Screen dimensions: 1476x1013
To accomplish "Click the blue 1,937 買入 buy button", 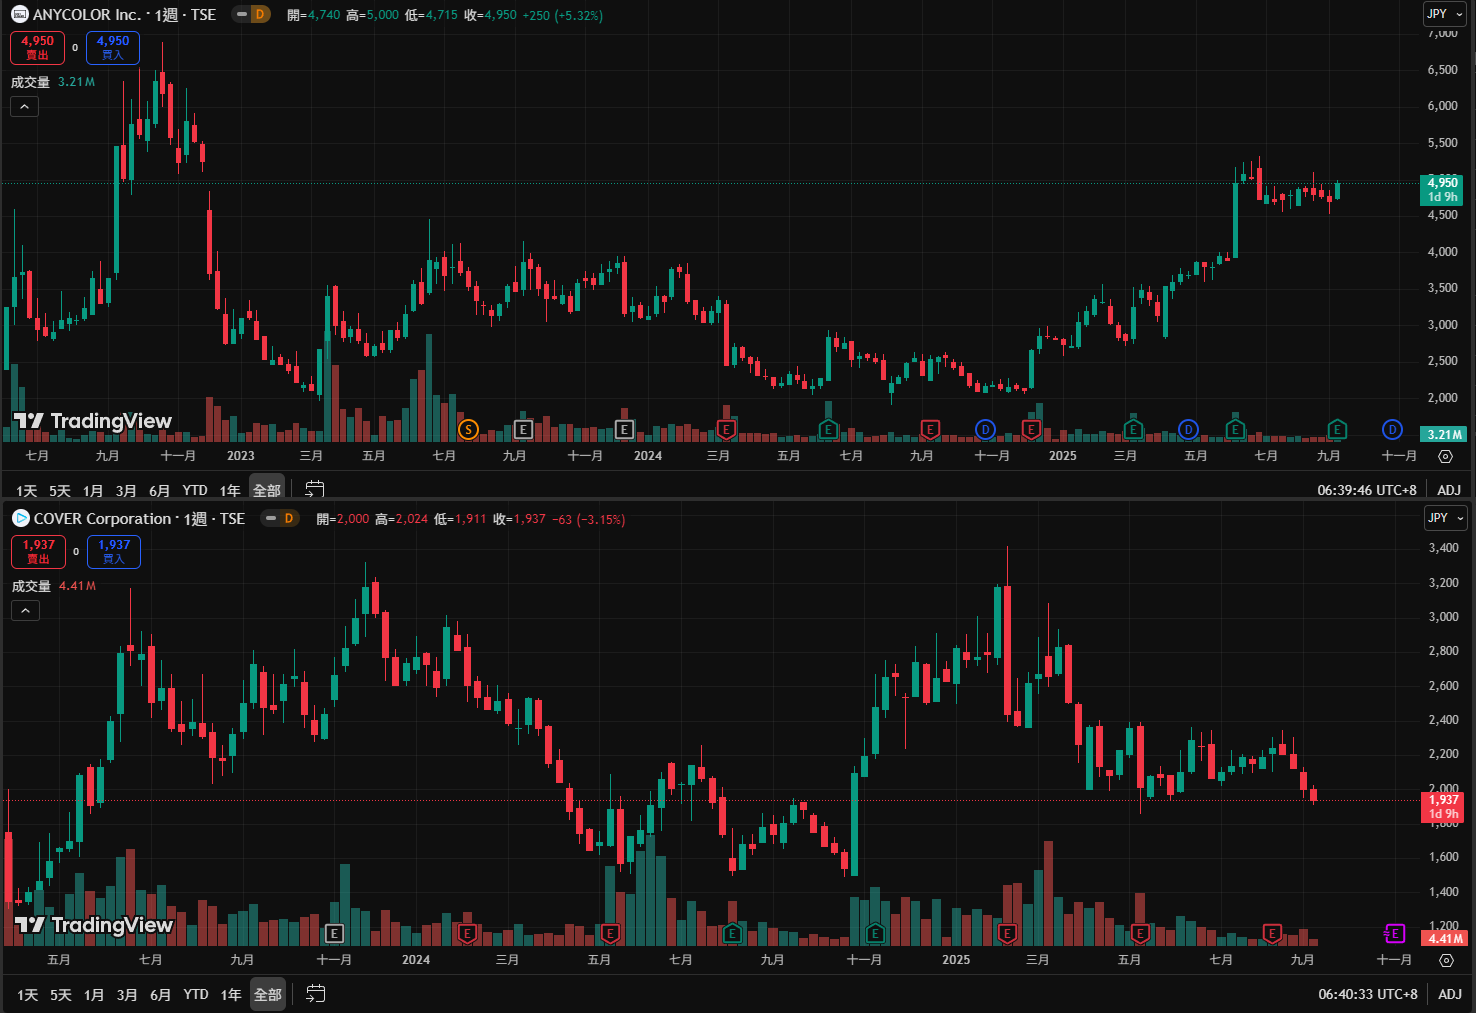I will pos(114,552).
